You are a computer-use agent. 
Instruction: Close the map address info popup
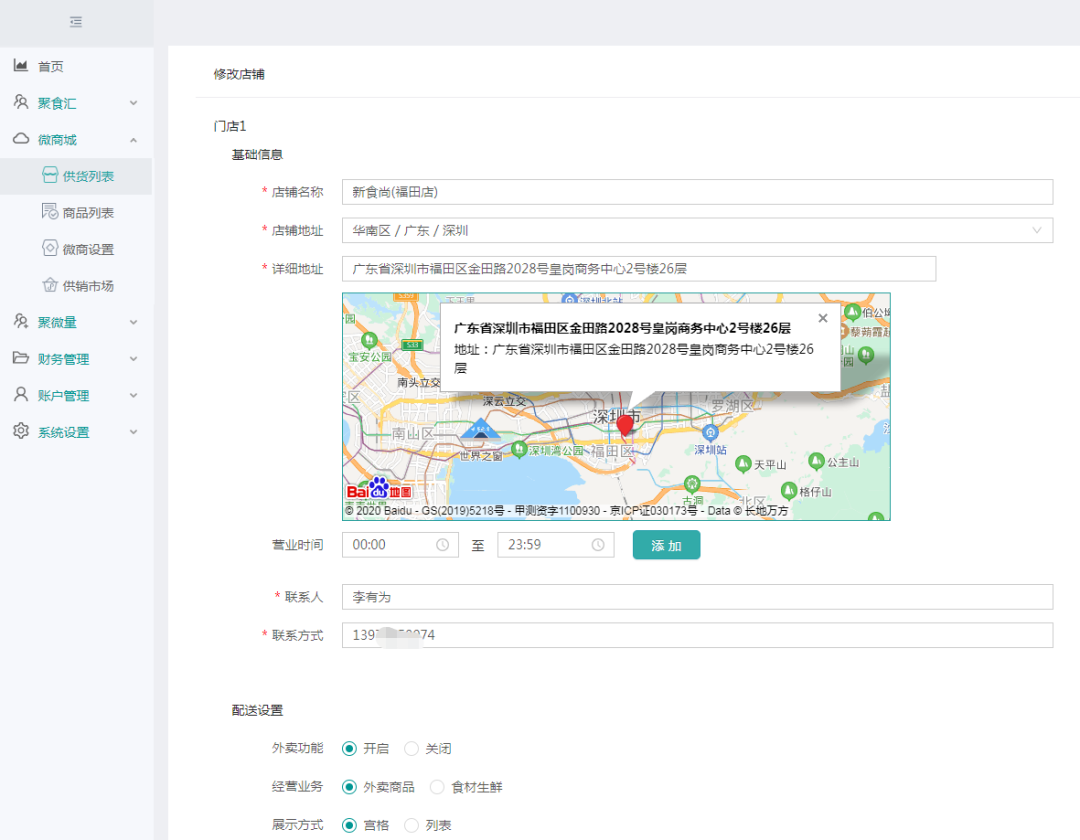(x=822, y=318)
